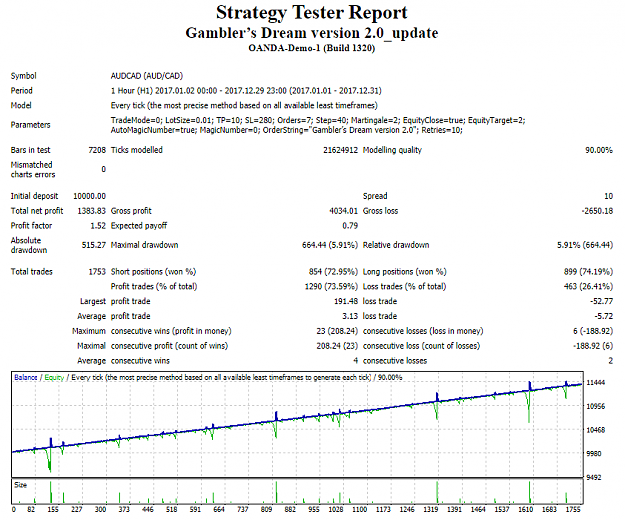Image resolution: width=625 pixels, height=520 pixels.
Task: Click the Equity legend label in chart
Action: pos(54,377)
